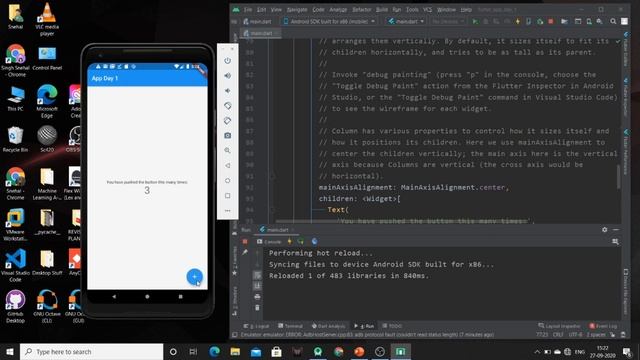Screen dimensions: 640x360
Task: Open Recycle Bin on desktop
Action: pos(16,140)
